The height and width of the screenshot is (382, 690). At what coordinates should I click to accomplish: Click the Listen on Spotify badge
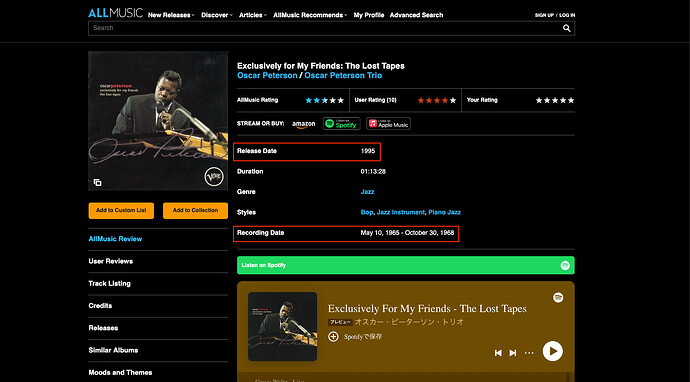[x=341, y=124]
